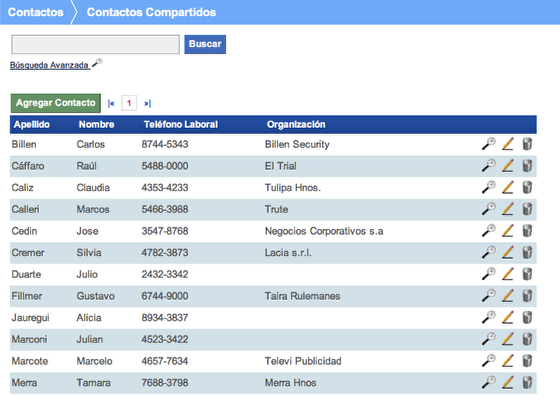Viewport: 560px width, 401px height.
Task: Edit the Fillmer Gustavo contact
Action: click(508, 296)
